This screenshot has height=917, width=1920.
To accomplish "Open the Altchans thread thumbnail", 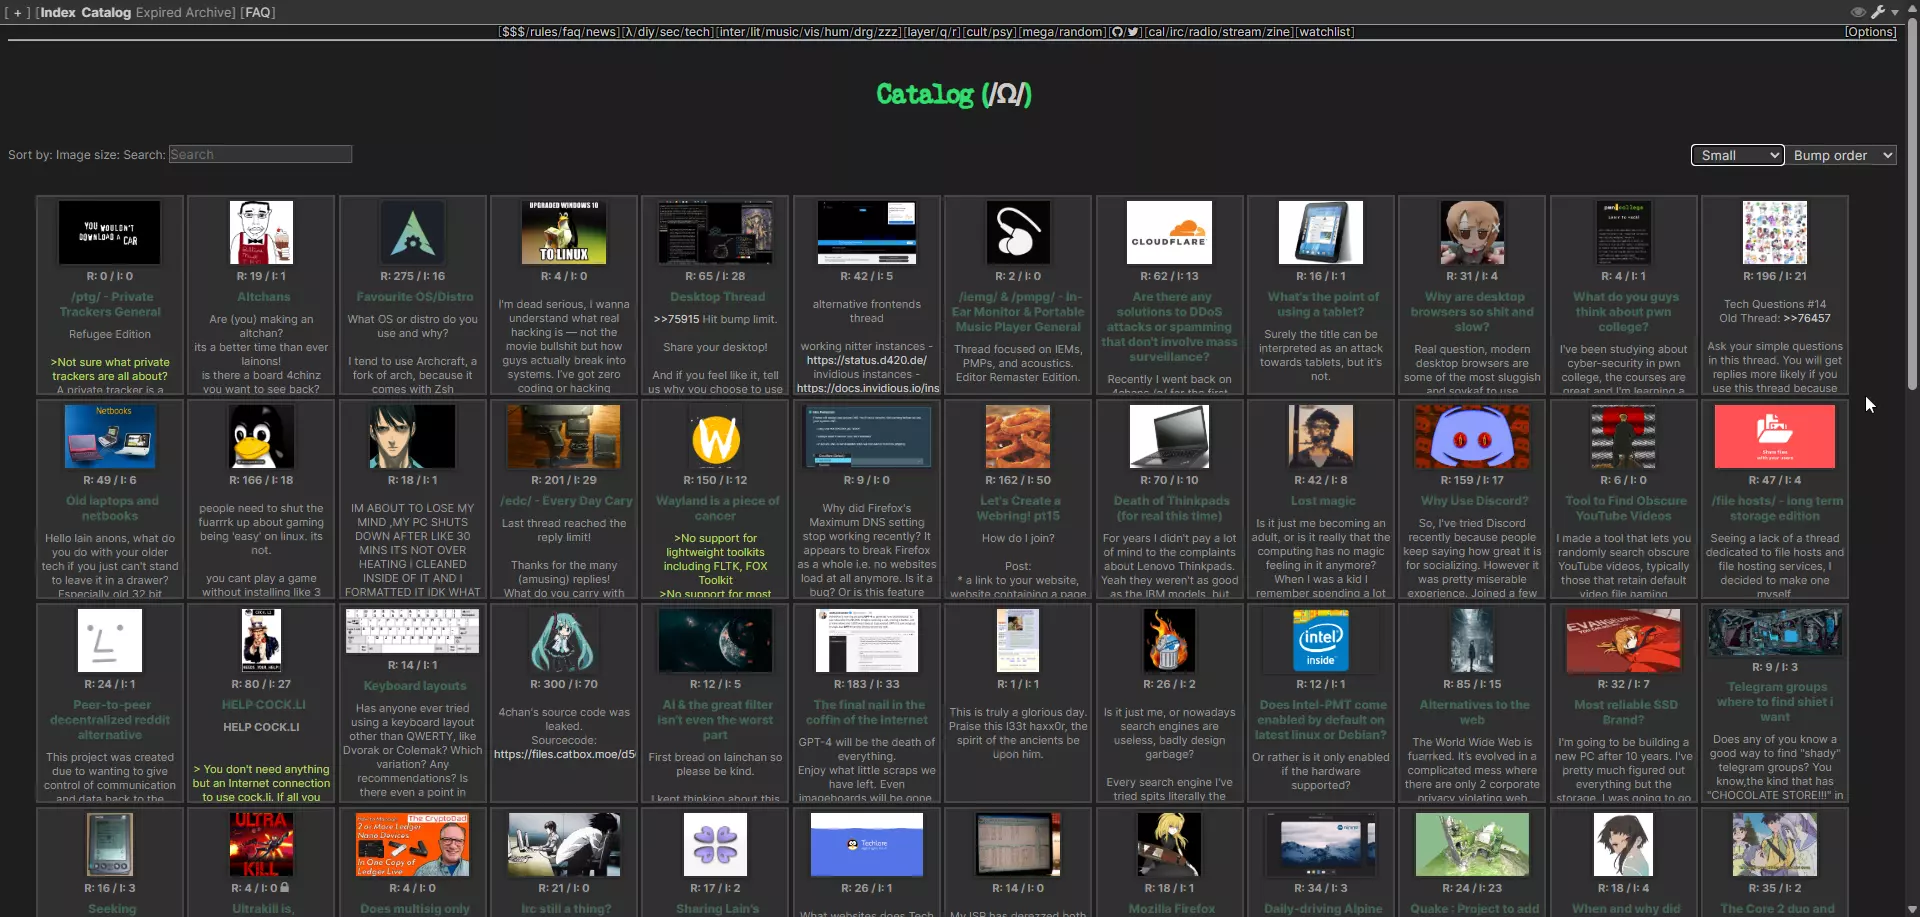I will pos(261,232).
